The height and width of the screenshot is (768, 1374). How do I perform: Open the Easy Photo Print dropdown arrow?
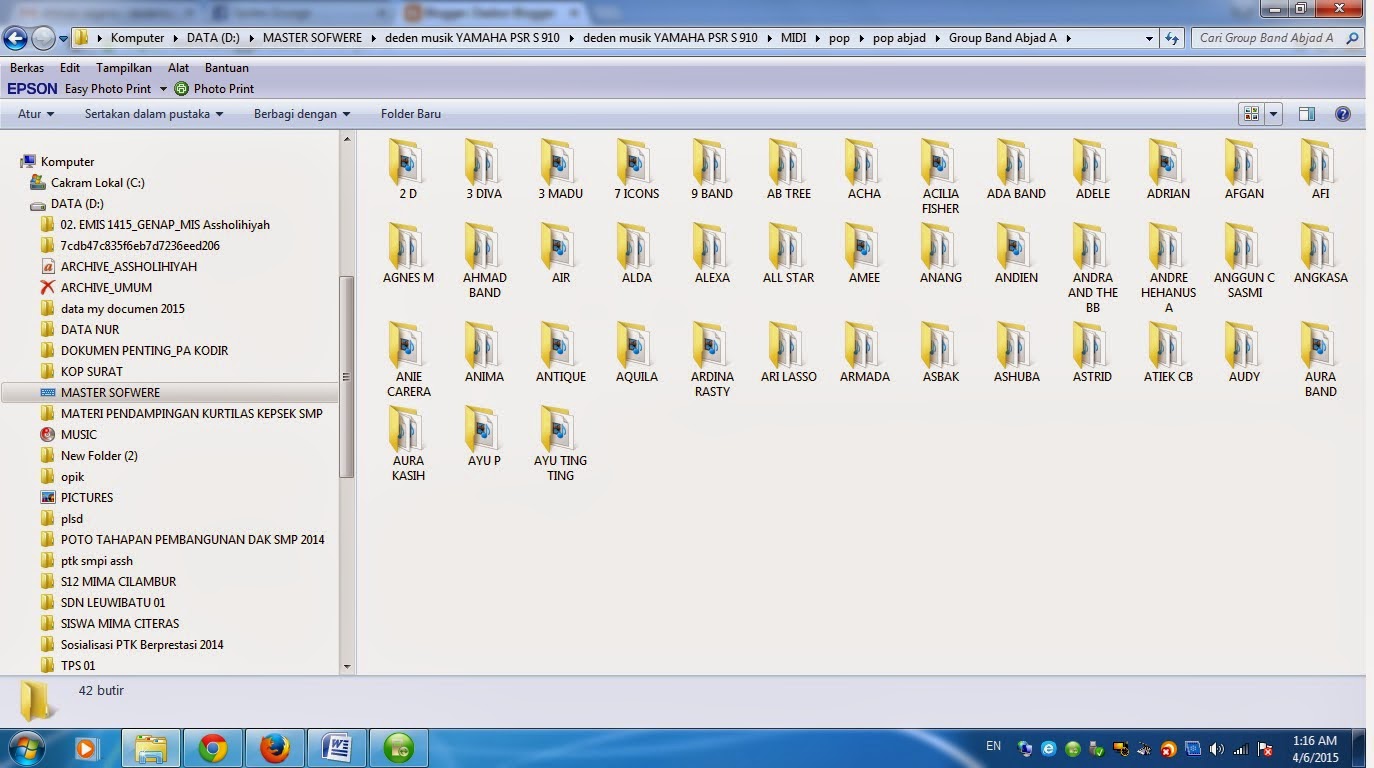pos(163,89)
